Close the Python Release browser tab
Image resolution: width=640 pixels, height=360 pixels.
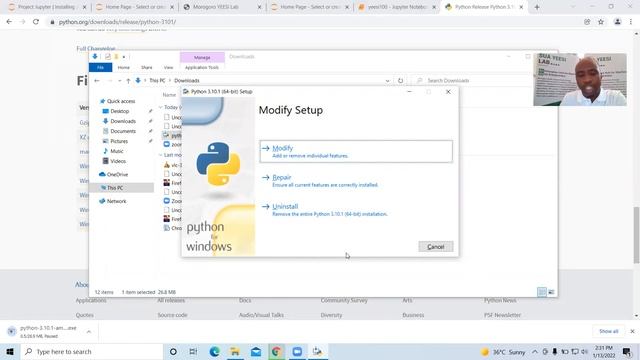pos(521,7)
